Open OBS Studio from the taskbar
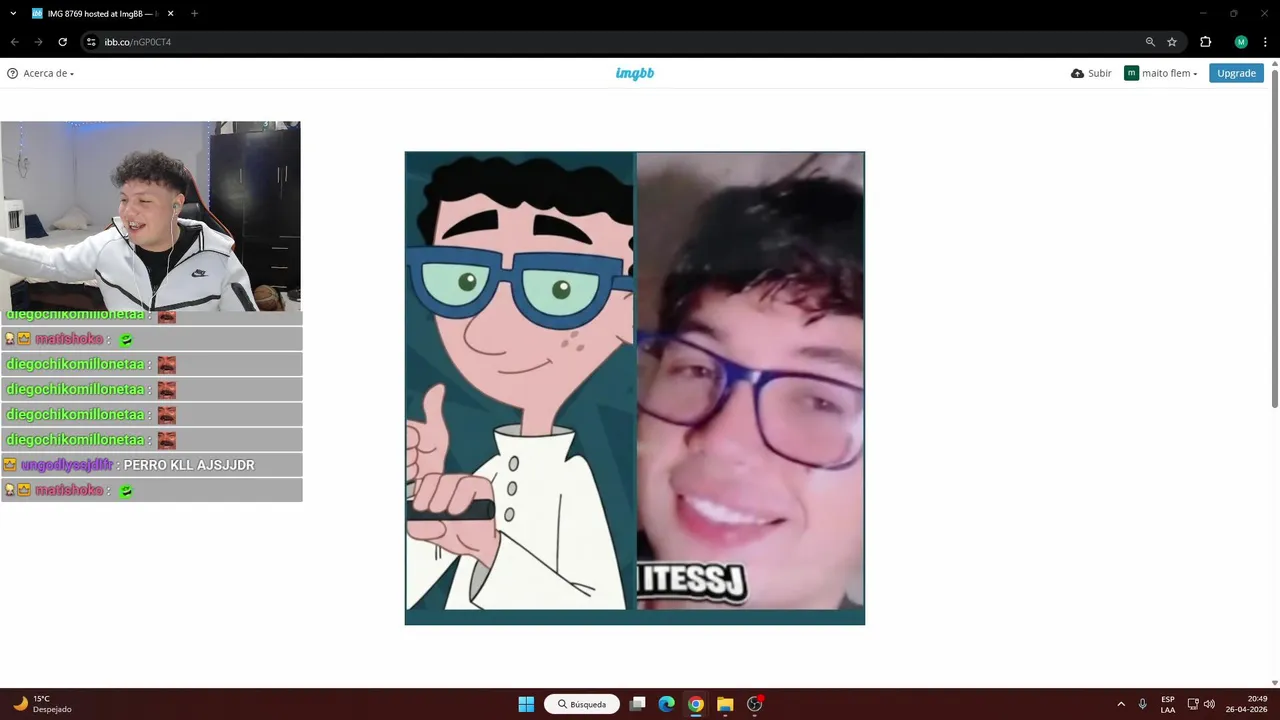This screenshot has height=720, width=1280. 755,704
